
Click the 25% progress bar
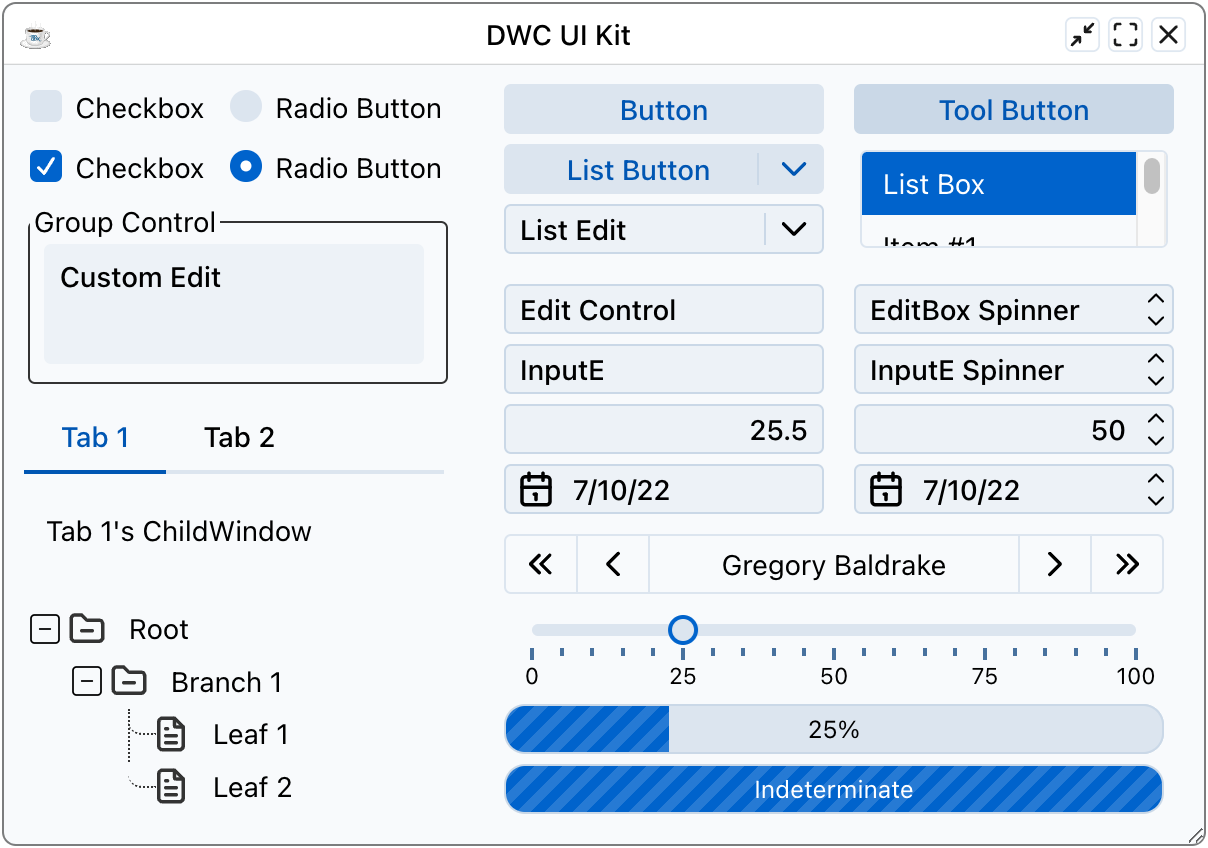pos(834,729)
